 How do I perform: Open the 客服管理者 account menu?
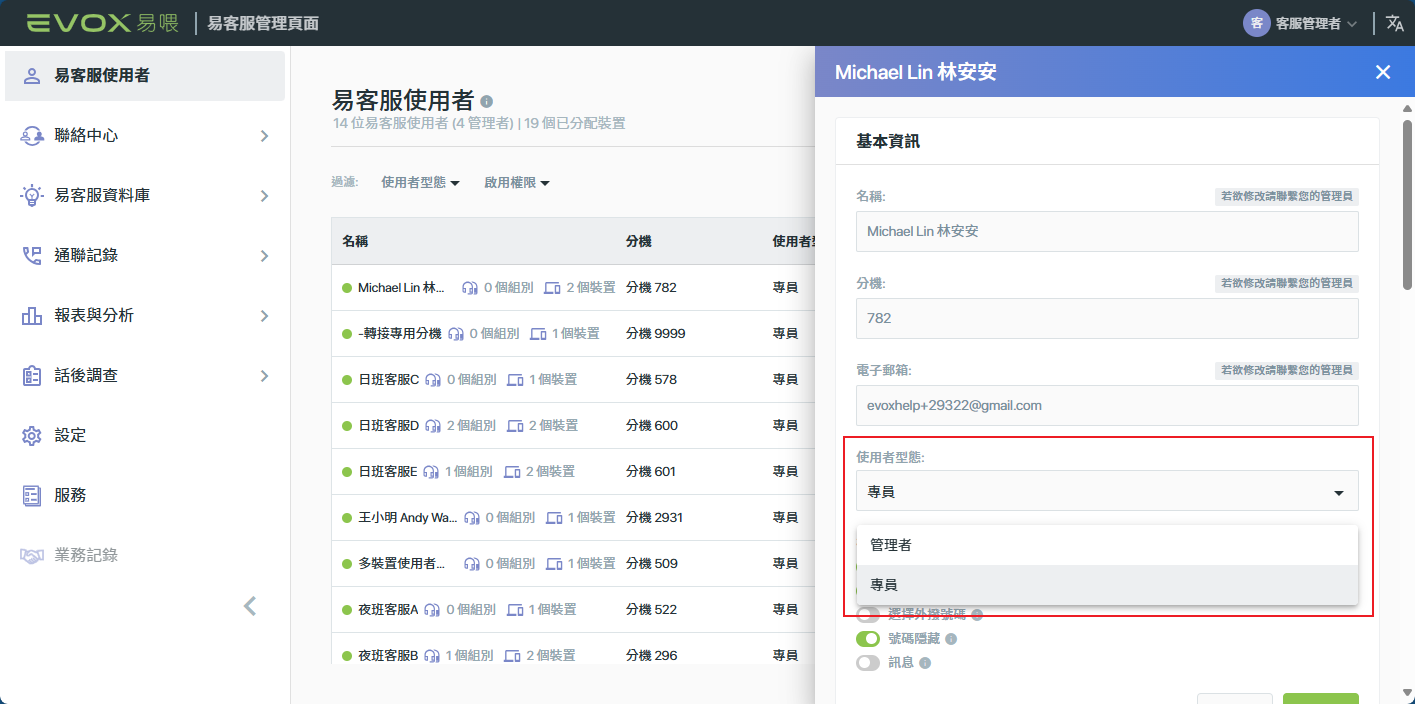[x=1300, y=23]
